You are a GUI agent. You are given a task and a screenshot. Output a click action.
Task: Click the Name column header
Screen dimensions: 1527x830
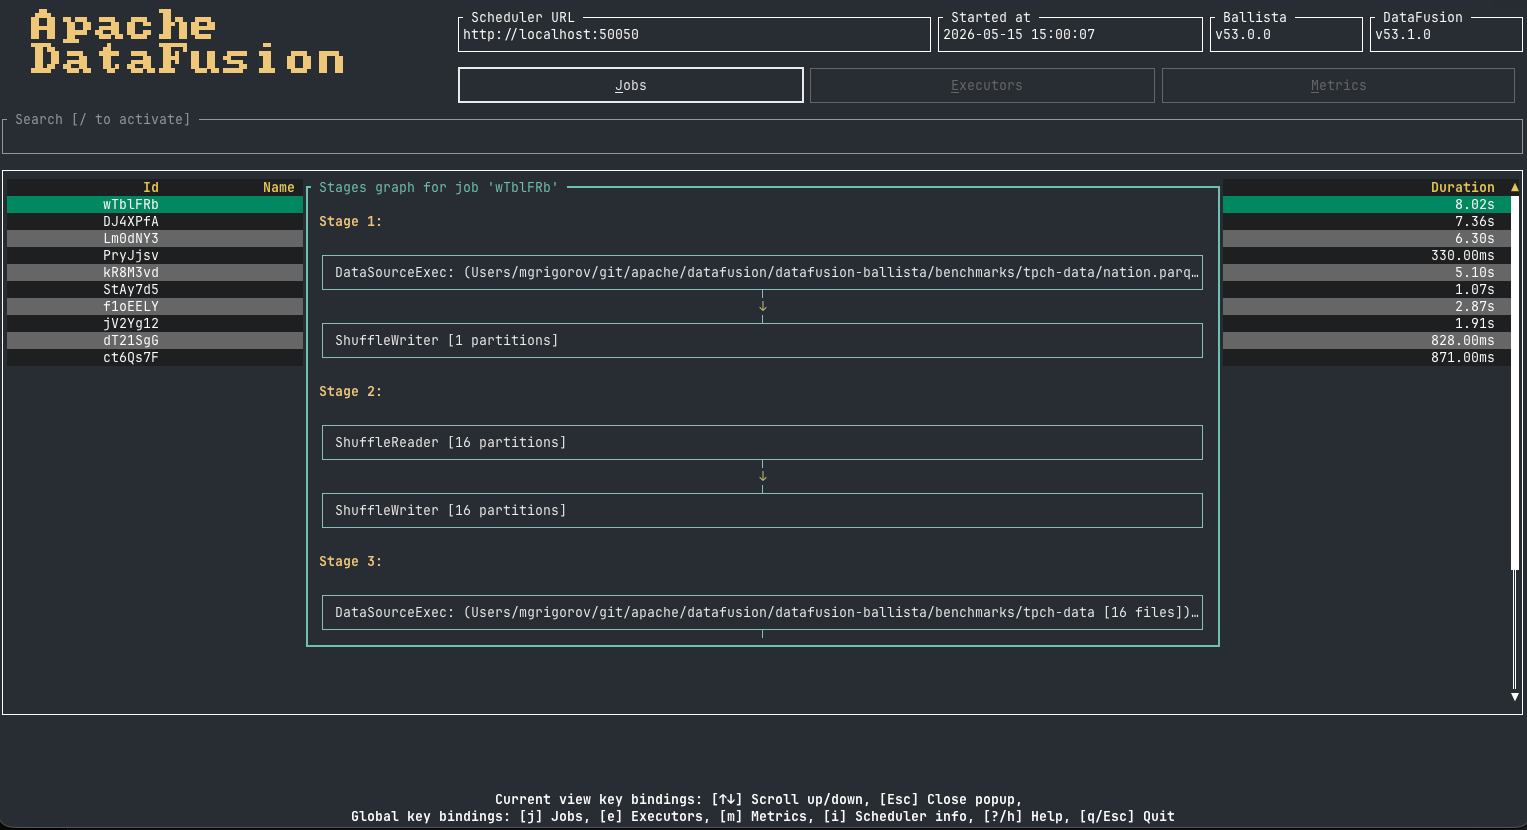coord(279,187)
